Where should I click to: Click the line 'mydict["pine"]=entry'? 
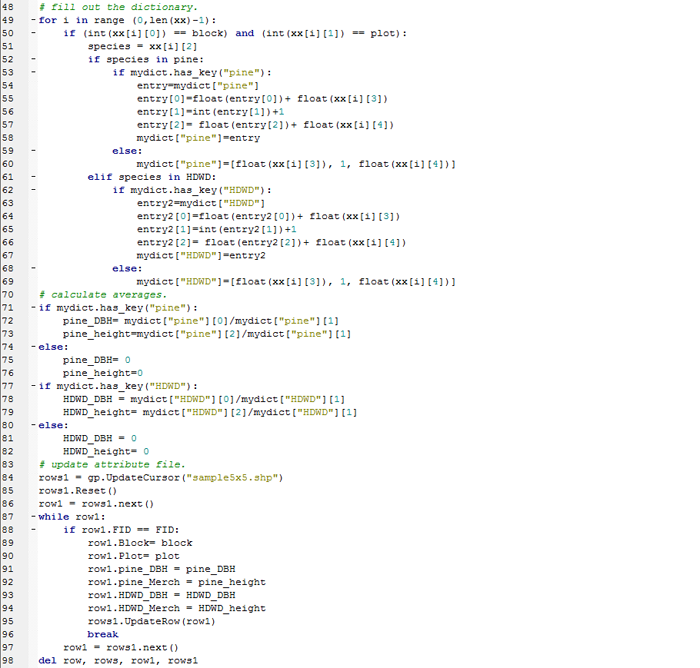pyautogui.click(x=198, y=138)
